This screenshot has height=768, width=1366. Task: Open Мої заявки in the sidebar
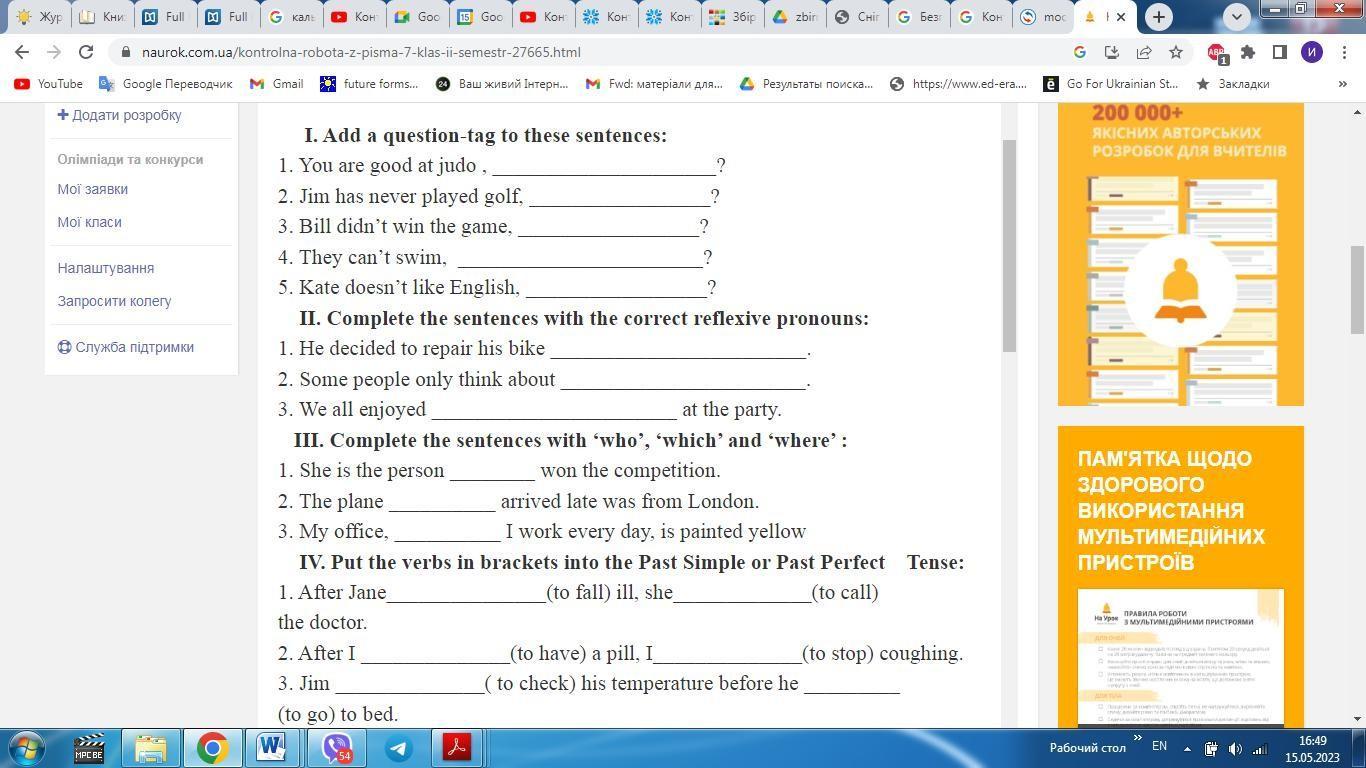(92, 189)
